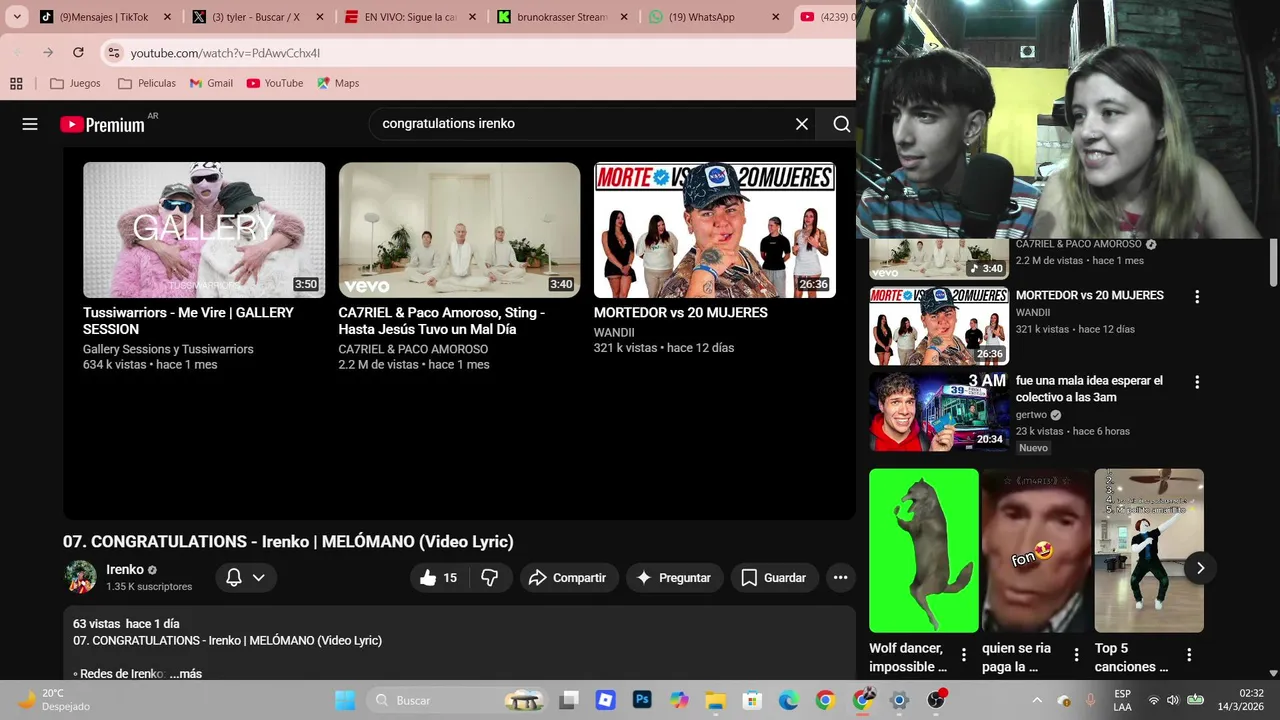Reload the page with the refresh icon
The height and width of the screenshot is (720, 1280).
pos(79,52)
